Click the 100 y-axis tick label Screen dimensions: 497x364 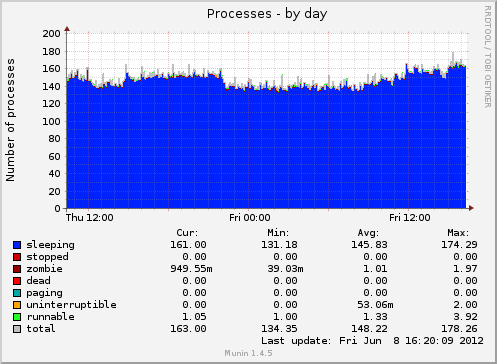pos(51,121)
